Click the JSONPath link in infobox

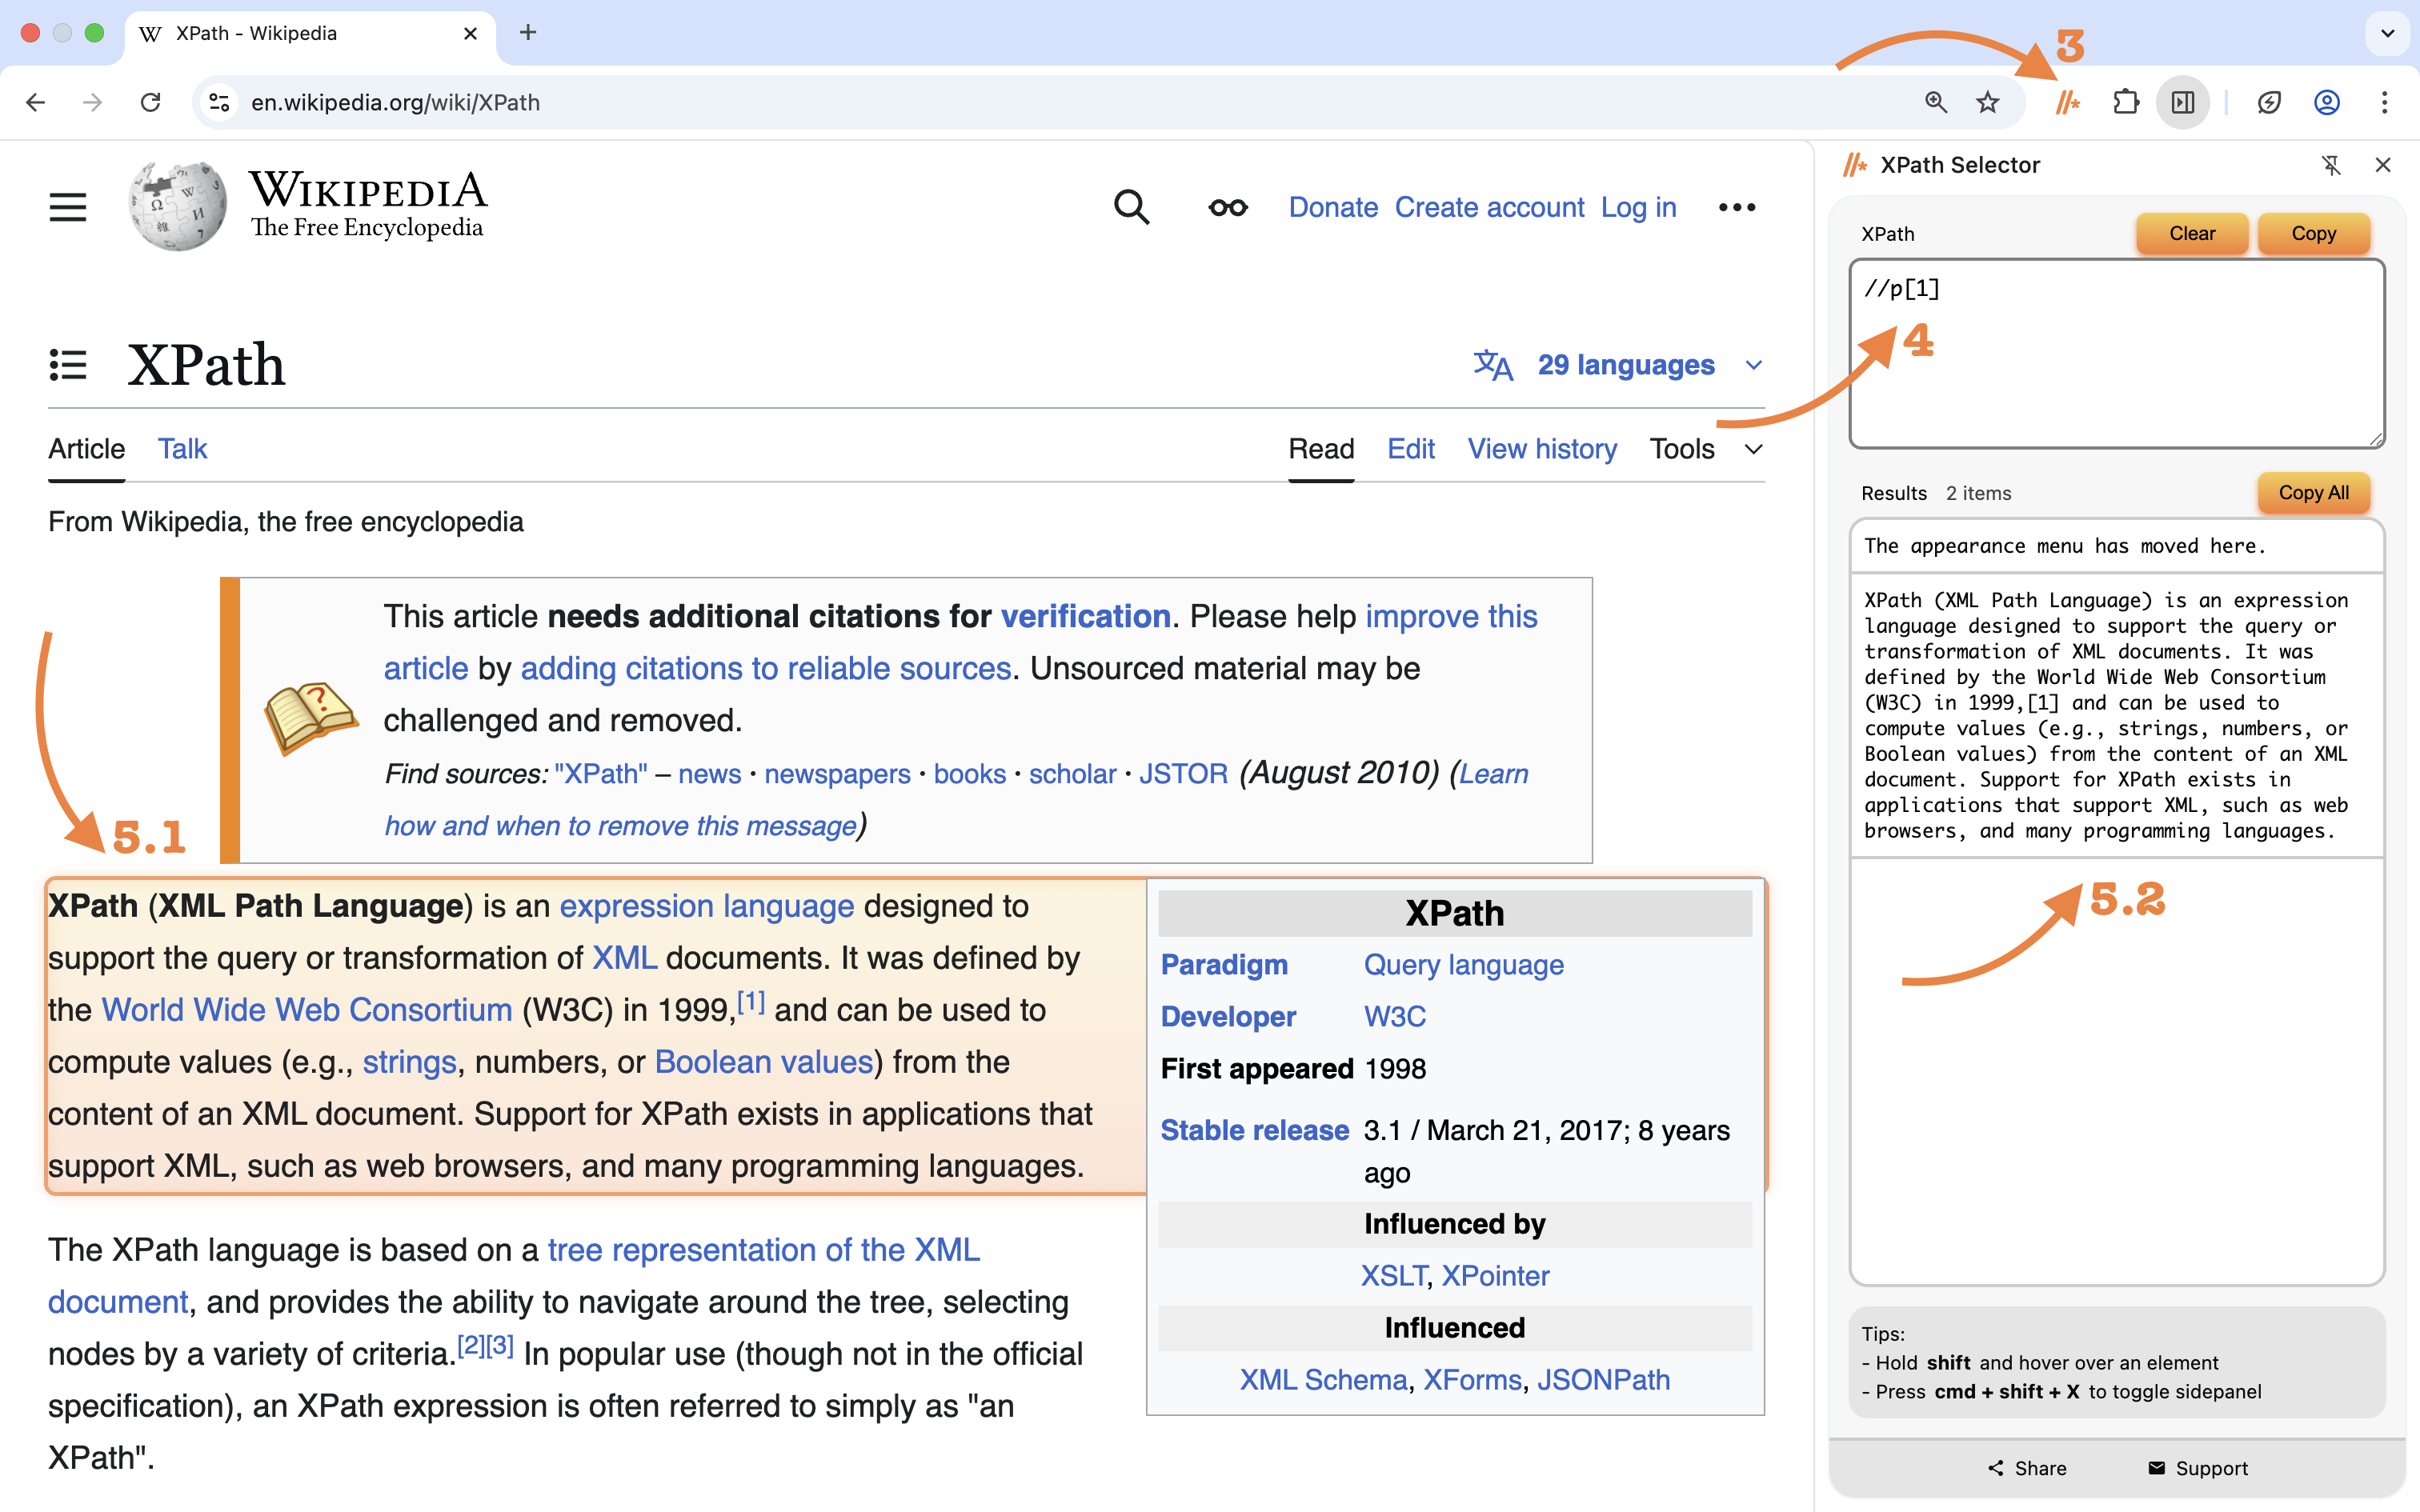coord(1603,1380)
